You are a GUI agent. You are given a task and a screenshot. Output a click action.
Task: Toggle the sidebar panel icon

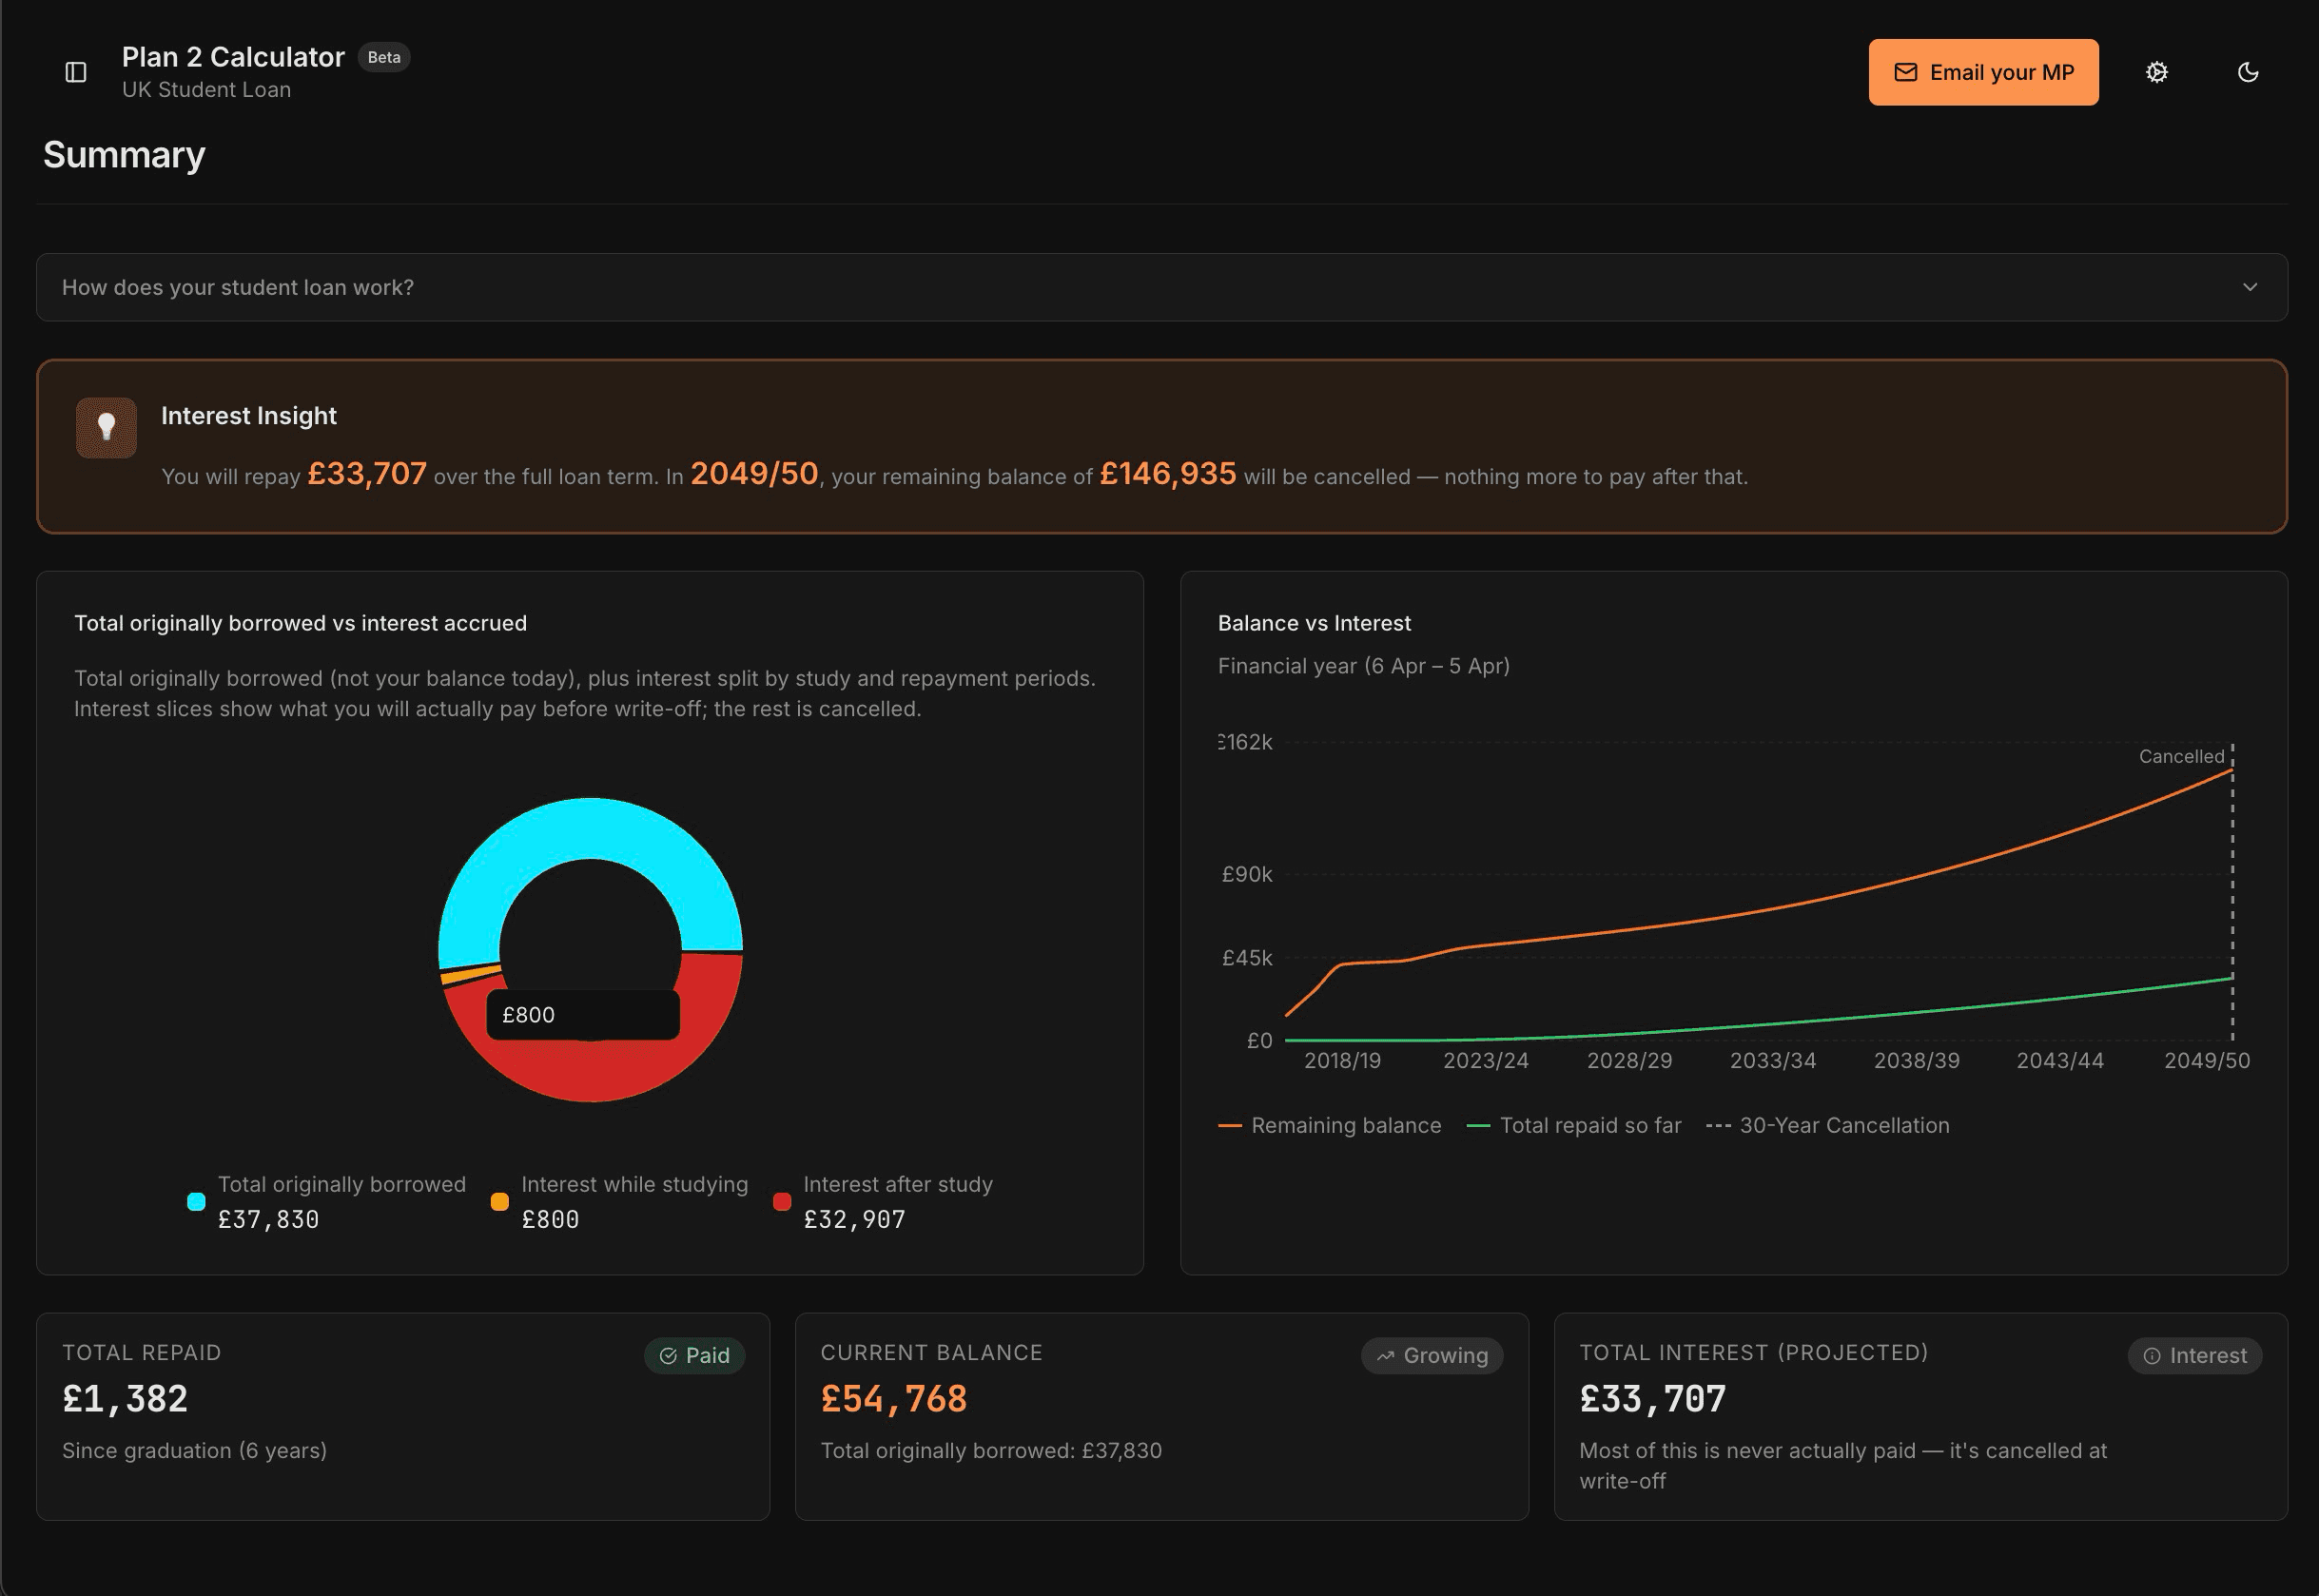click(76, 72)
